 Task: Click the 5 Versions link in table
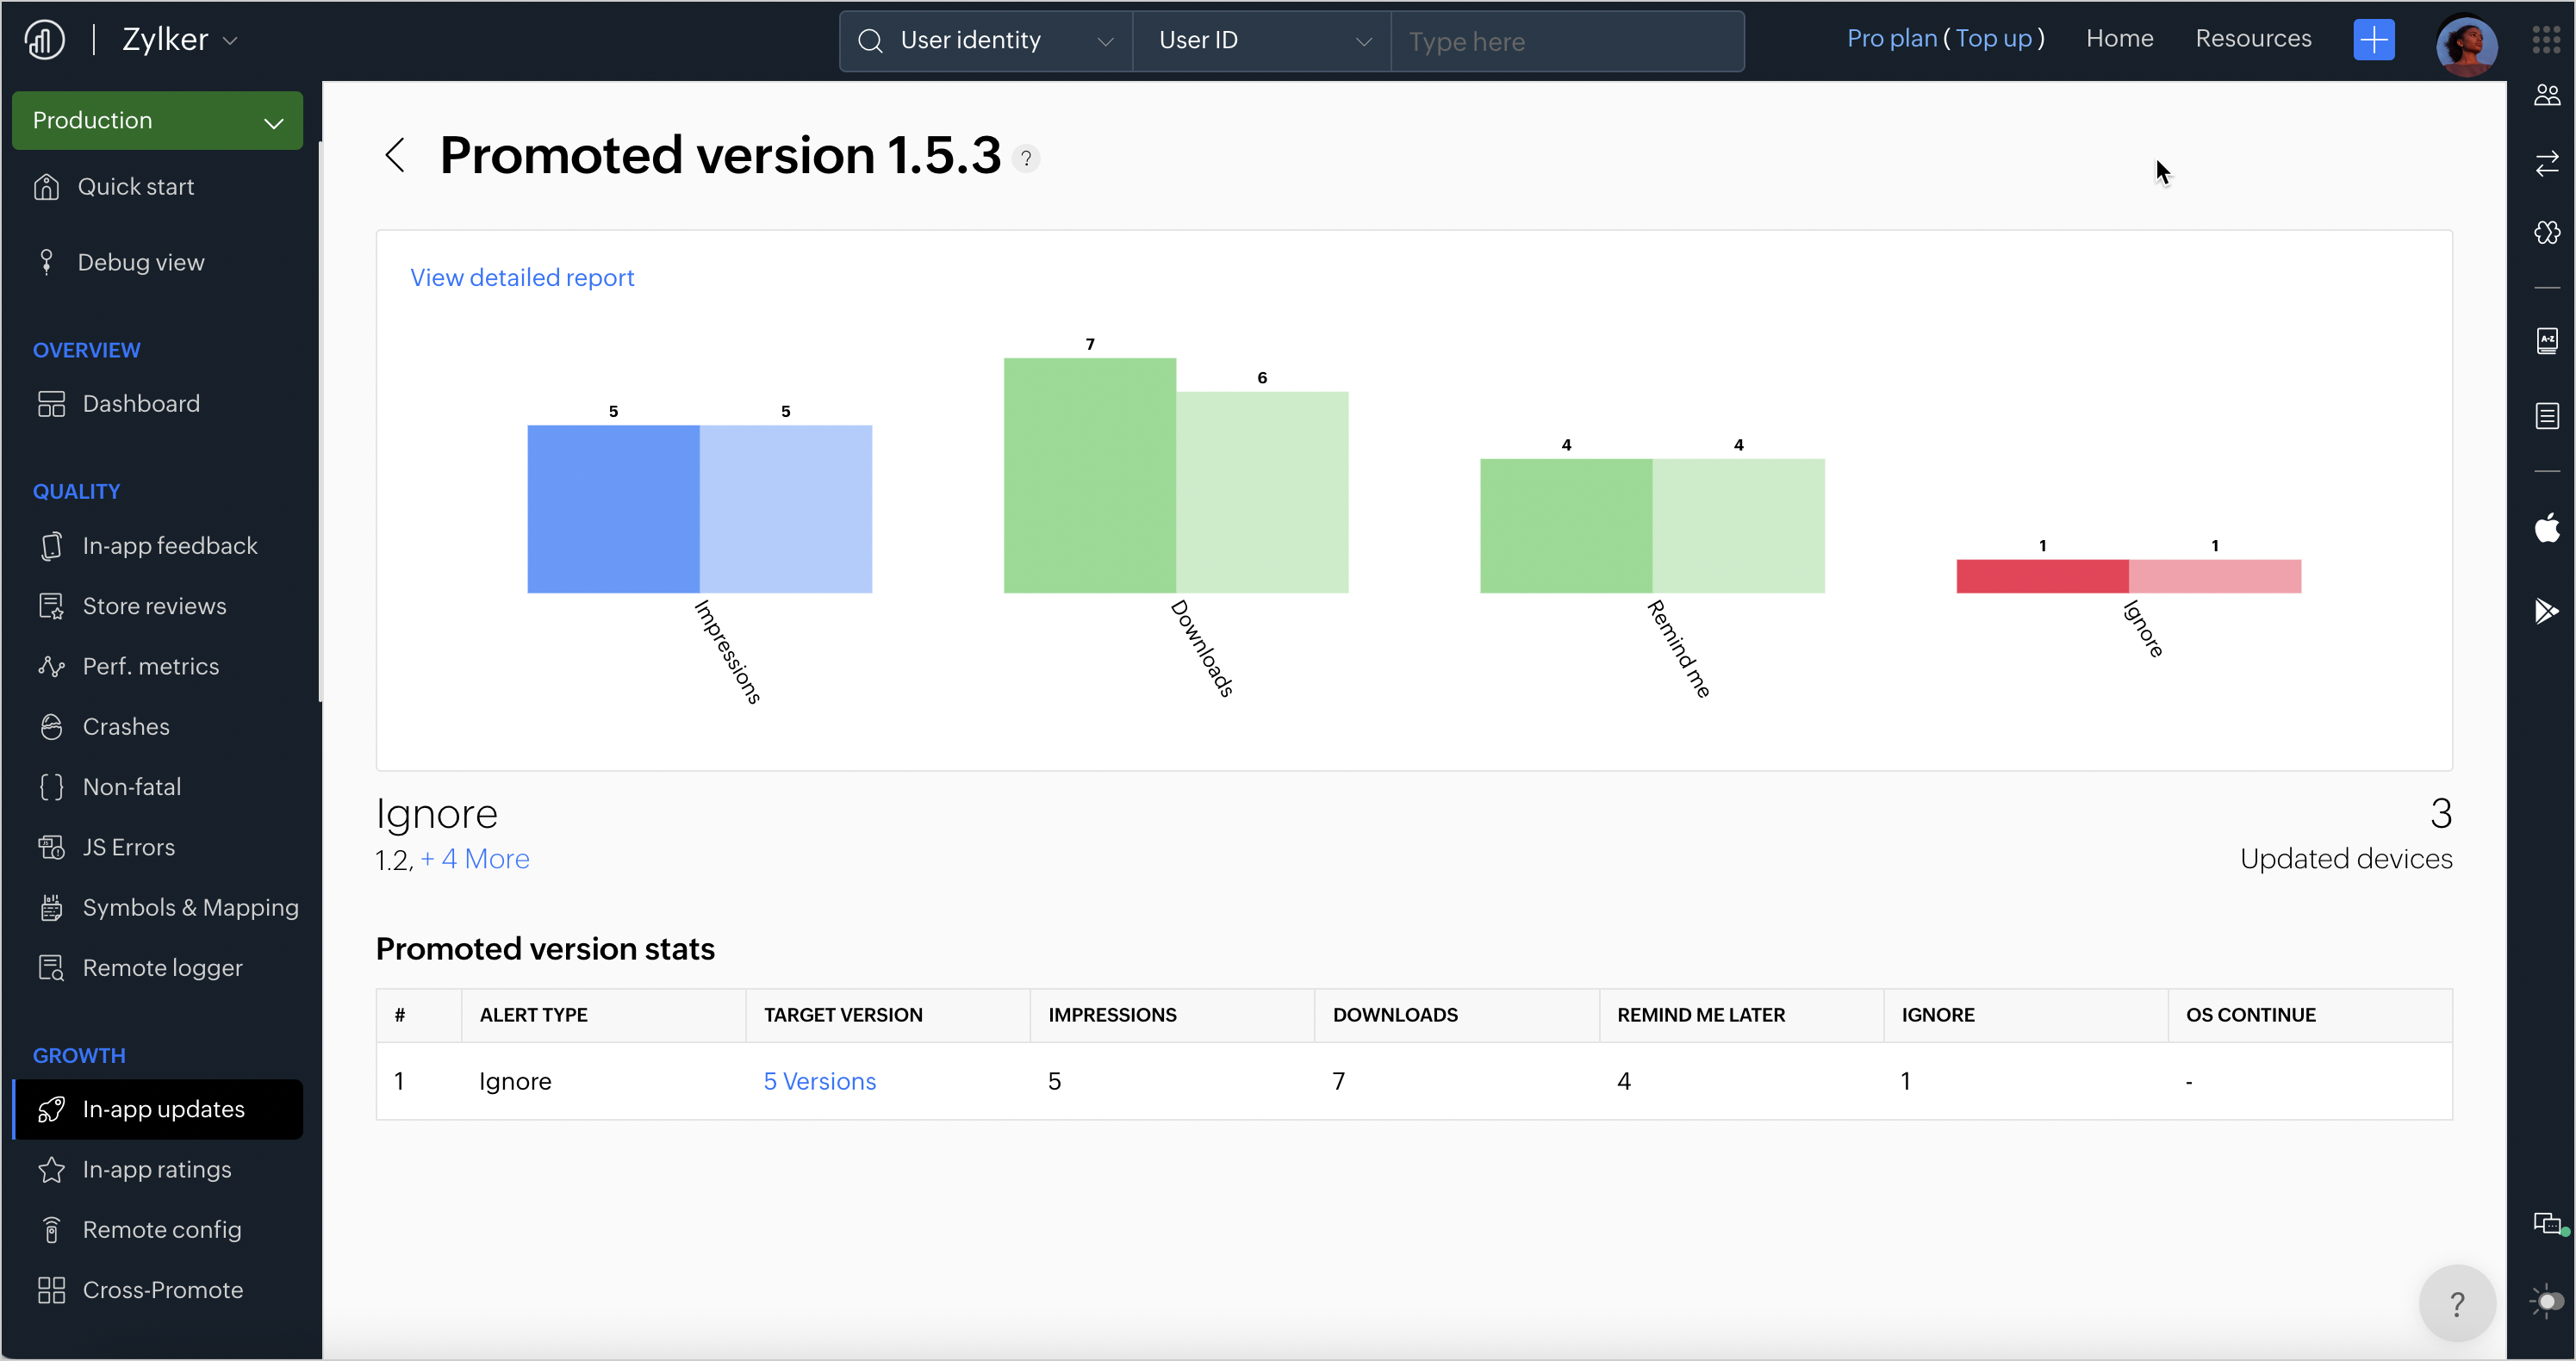click(819, 1081)
